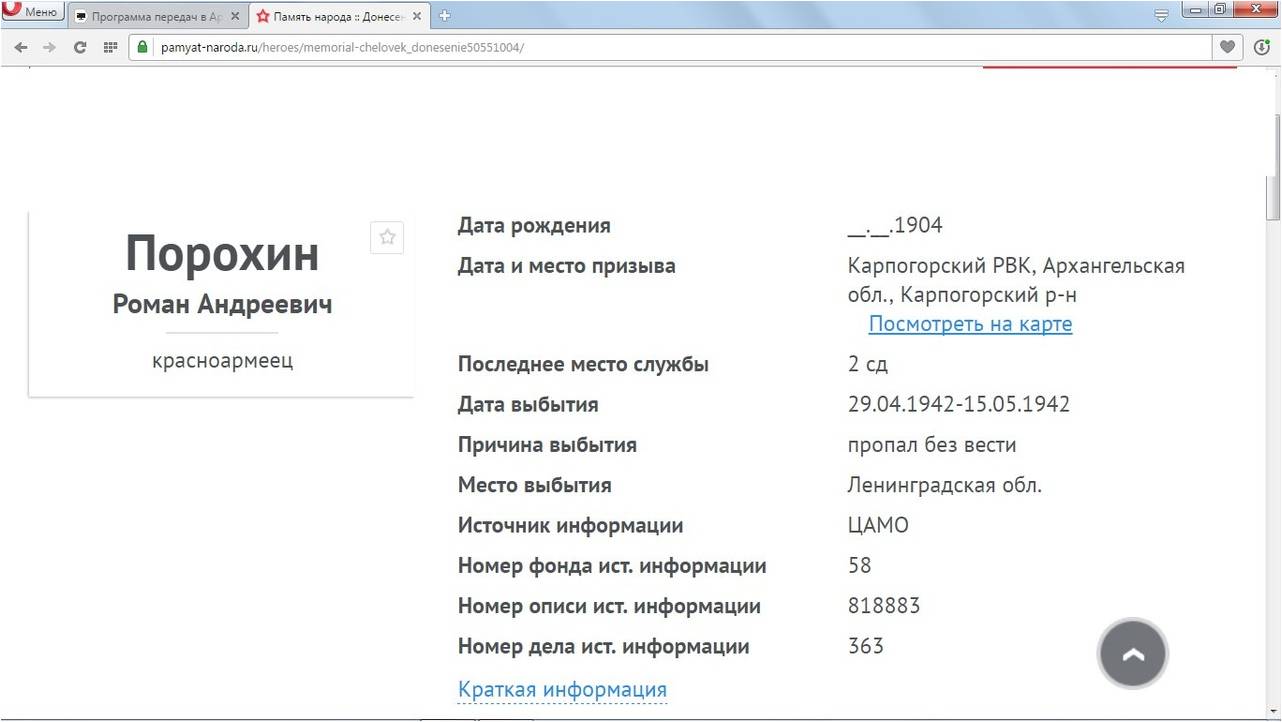1282x722 pixels.
Task: Click the value пропал без вести
Action: point(932,445)
